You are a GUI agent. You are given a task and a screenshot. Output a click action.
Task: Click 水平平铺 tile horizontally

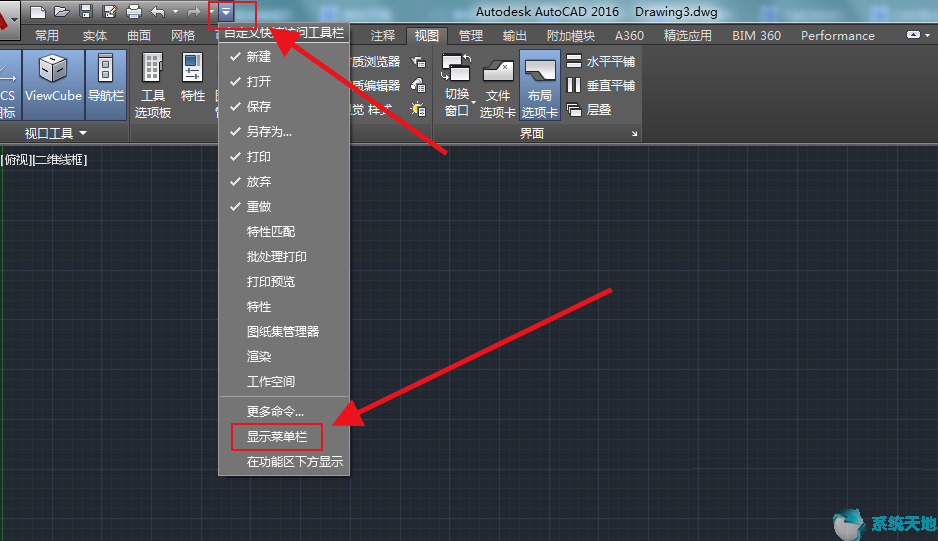[x=601, y=61]
